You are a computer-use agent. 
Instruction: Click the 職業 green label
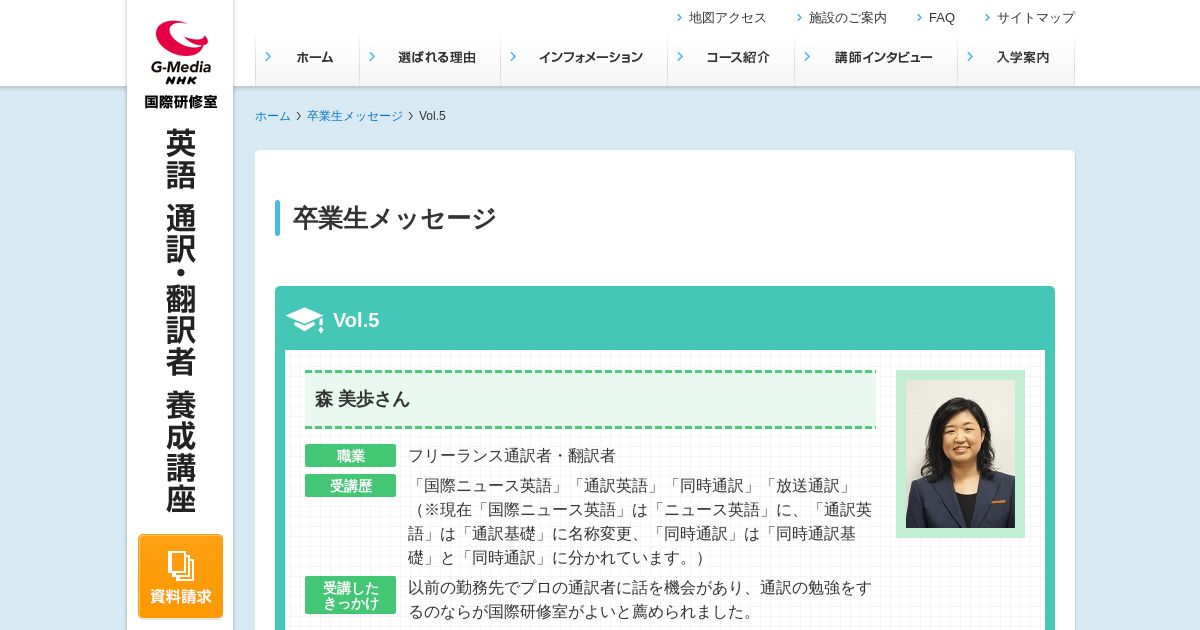point(350,456)
